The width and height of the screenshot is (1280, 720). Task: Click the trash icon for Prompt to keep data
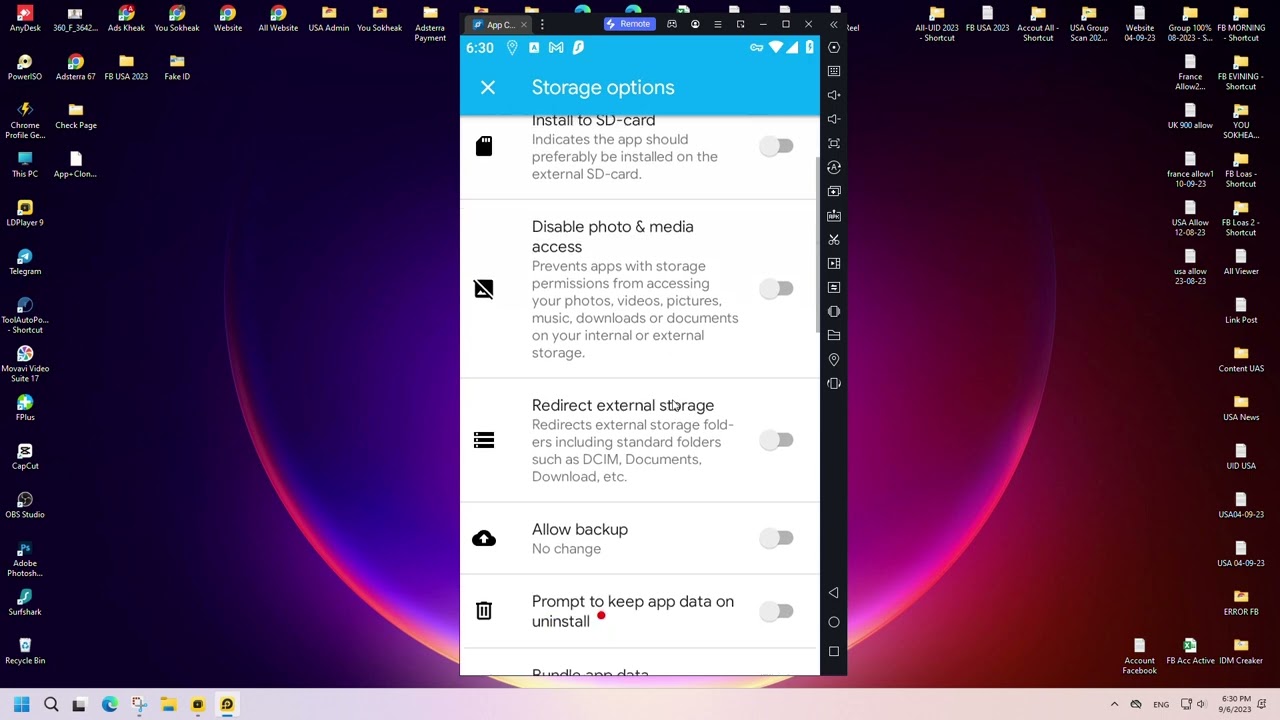point(484,611)
